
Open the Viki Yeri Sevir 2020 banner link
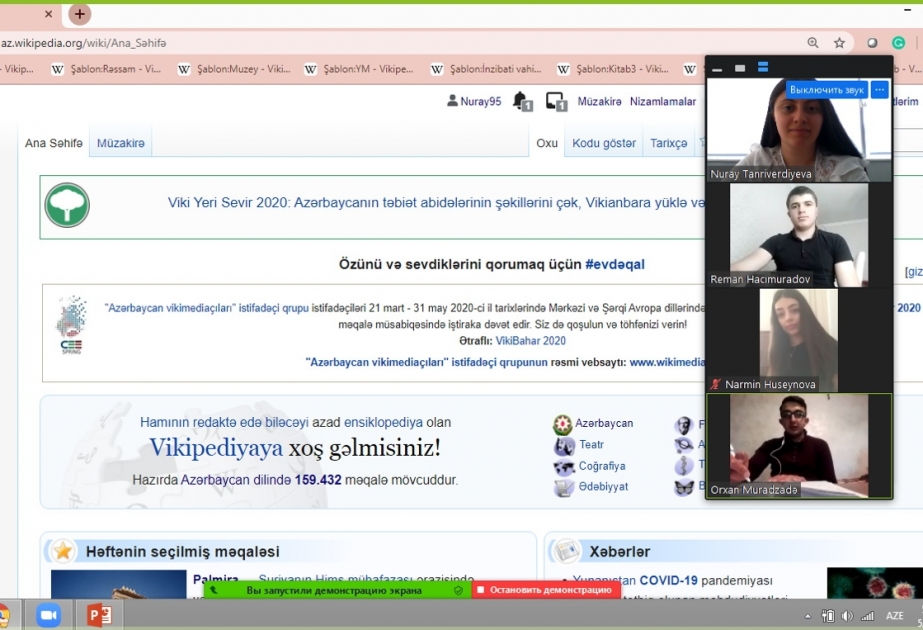[436, 203]
